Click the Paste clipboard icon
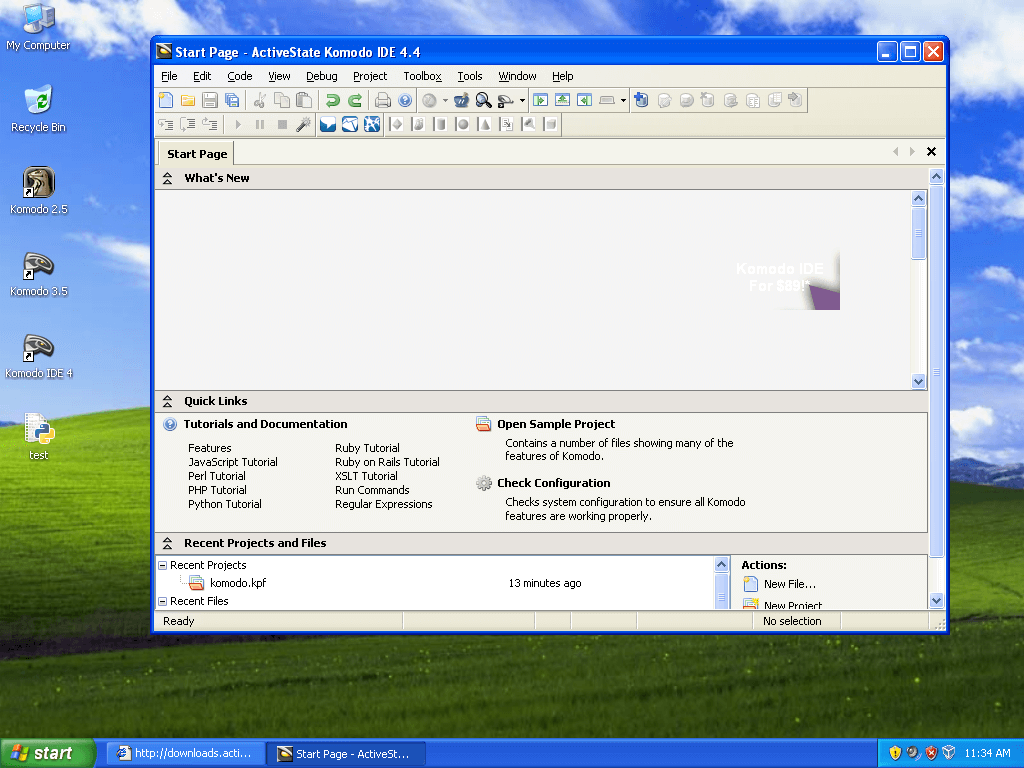This screenshot has width=1024, height=768. click(304, 100)
